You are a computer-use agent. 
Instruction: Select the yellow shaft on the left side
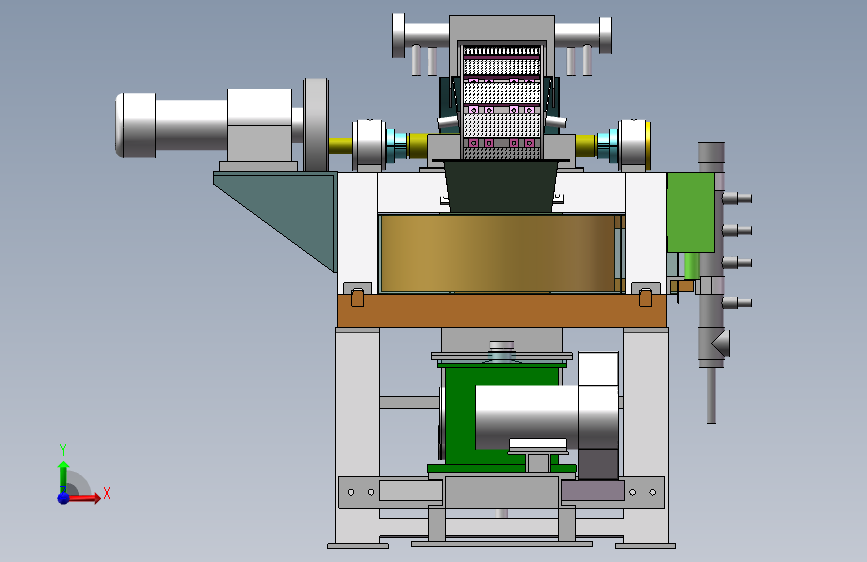pos(340,146)
